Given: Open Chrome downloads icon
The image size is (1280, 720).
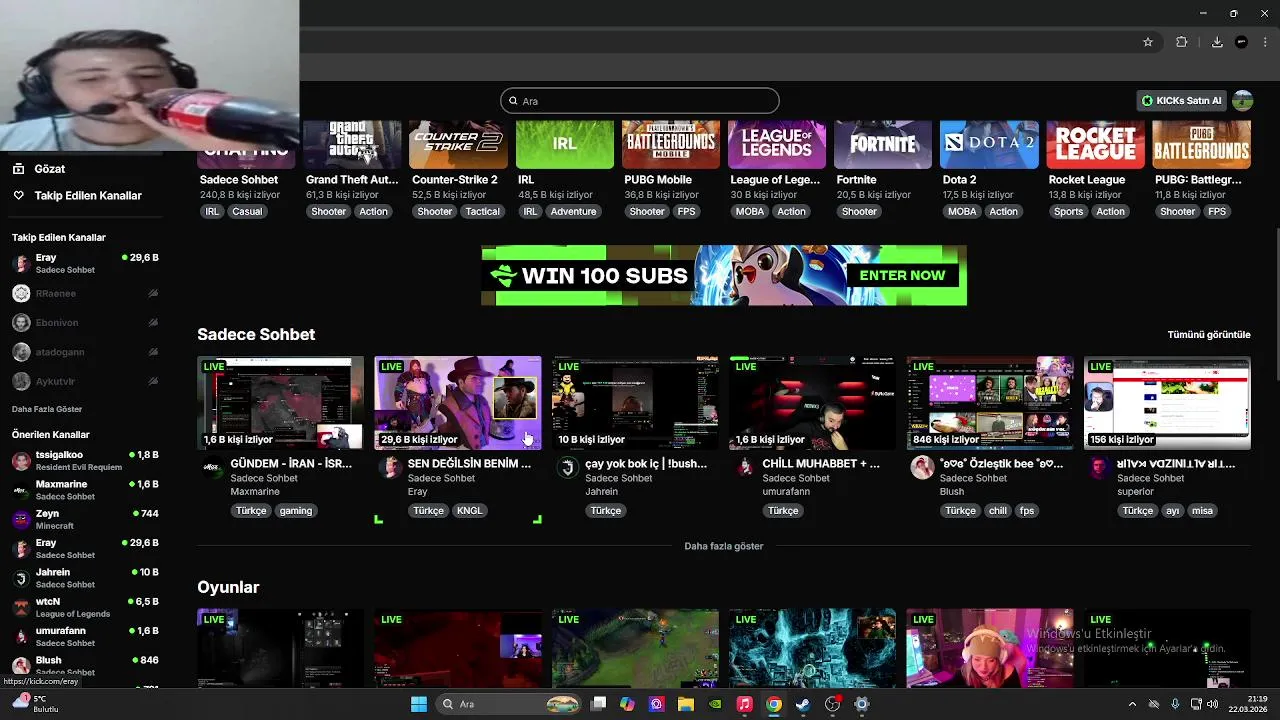Looking at the screenshot, I should (x=1217, y=42).
